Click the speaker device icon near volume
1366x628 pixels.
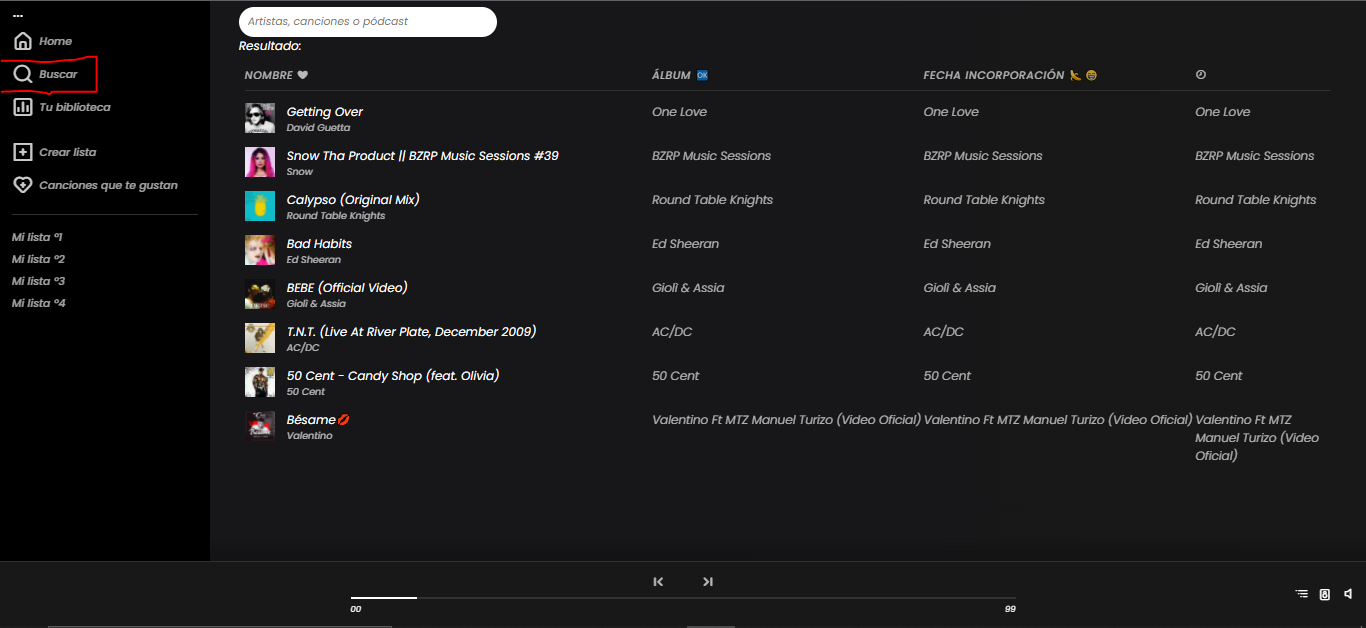coord(1324,594)
